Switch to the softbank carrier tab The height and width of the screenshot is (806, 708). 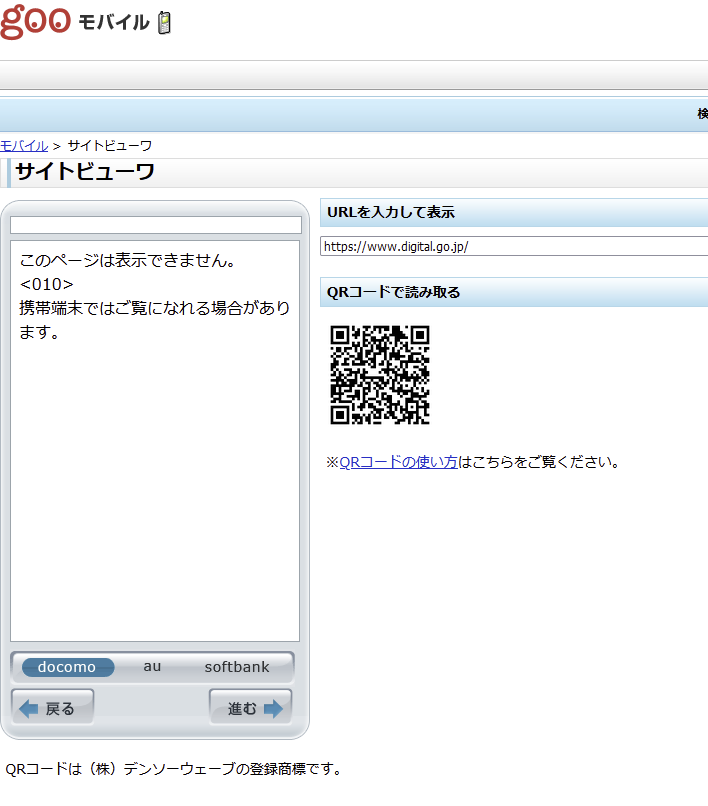pyautogui.click(x=237, y=667)
